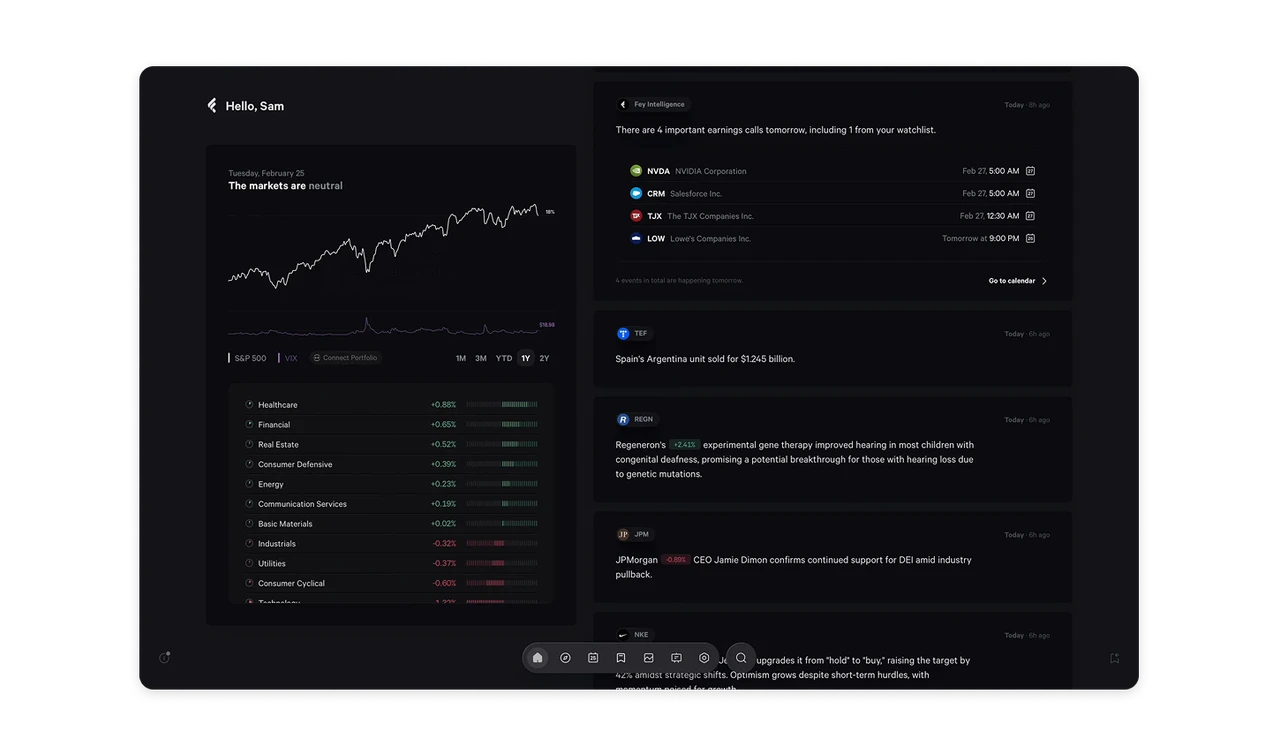Open the Basic Materials sector row
This screenshot has width=1280, height=754.
391,524
